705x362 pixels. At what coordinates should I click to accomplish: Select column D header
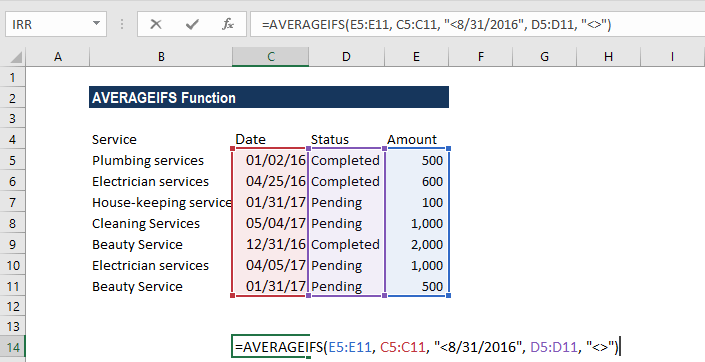(x=346, y=57)
